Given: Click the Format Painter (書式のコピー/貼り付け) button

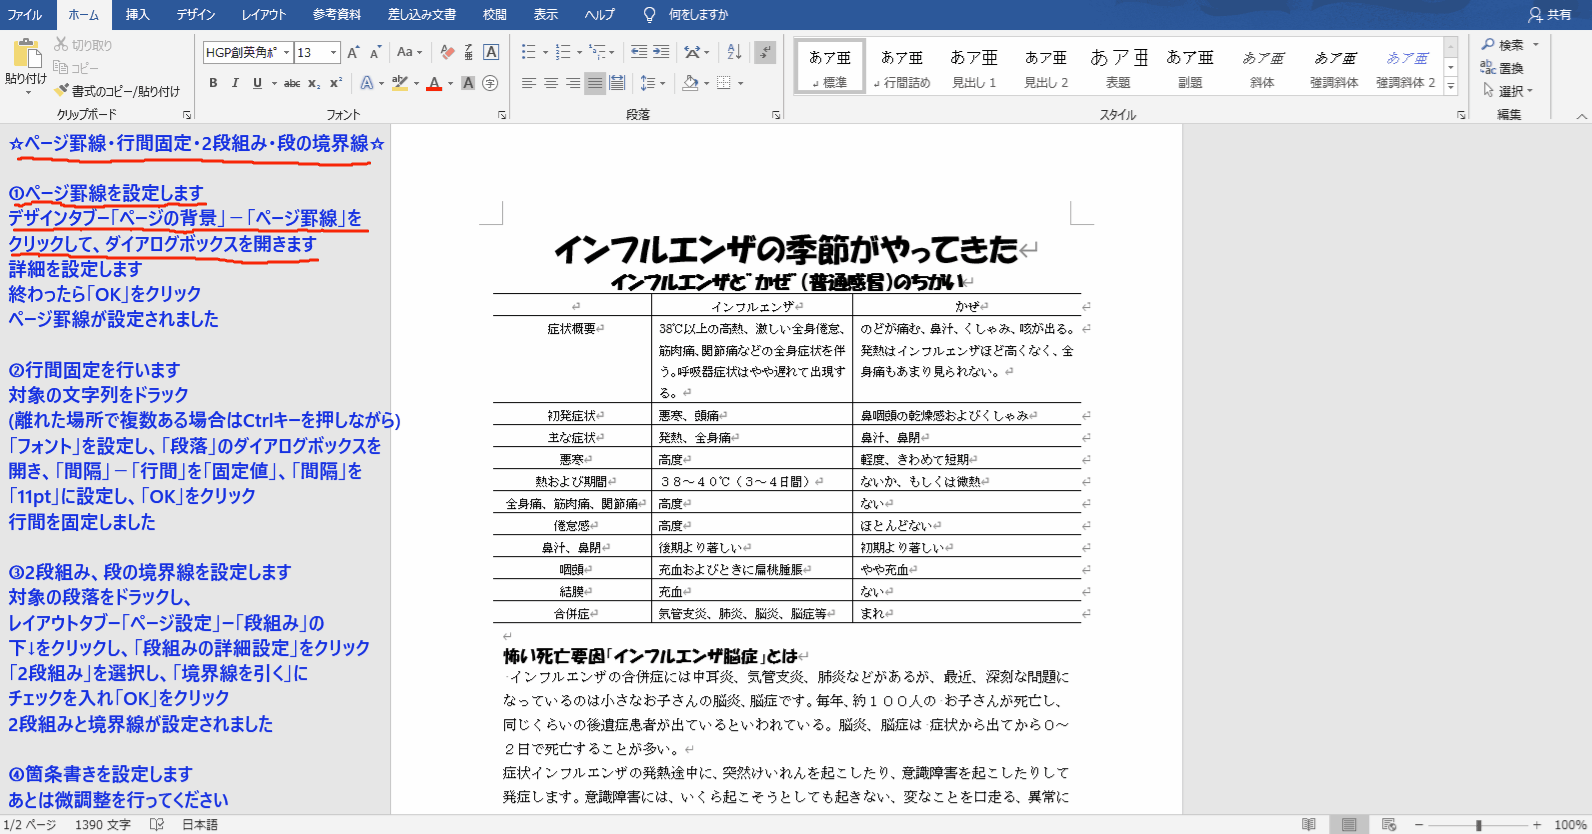Looking at the screenshot, I should pyautogui.click(x=117, y=91).
